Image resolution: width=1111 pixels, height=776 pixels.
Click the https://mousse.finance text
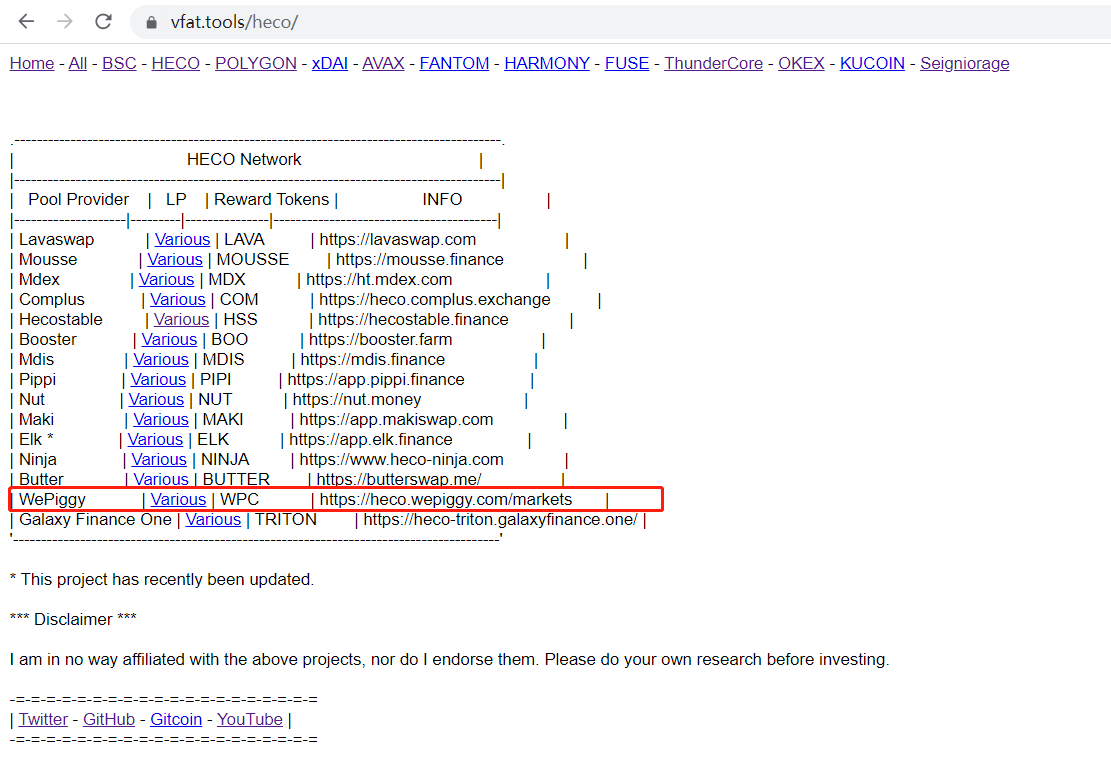click(419, 259)
